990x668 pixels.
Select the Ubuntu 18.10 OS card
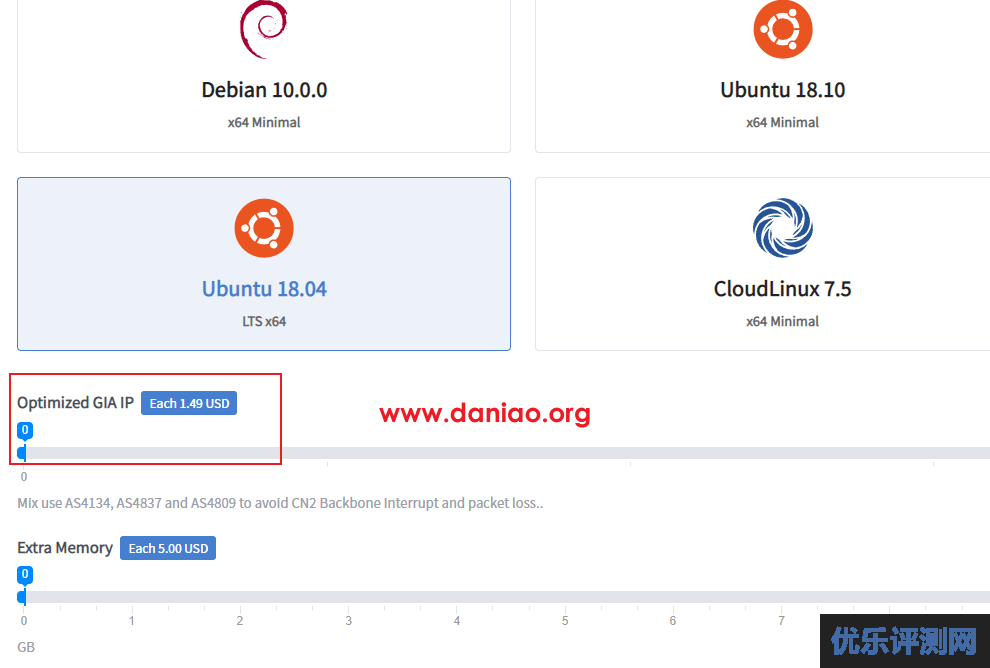pos(763,76)
